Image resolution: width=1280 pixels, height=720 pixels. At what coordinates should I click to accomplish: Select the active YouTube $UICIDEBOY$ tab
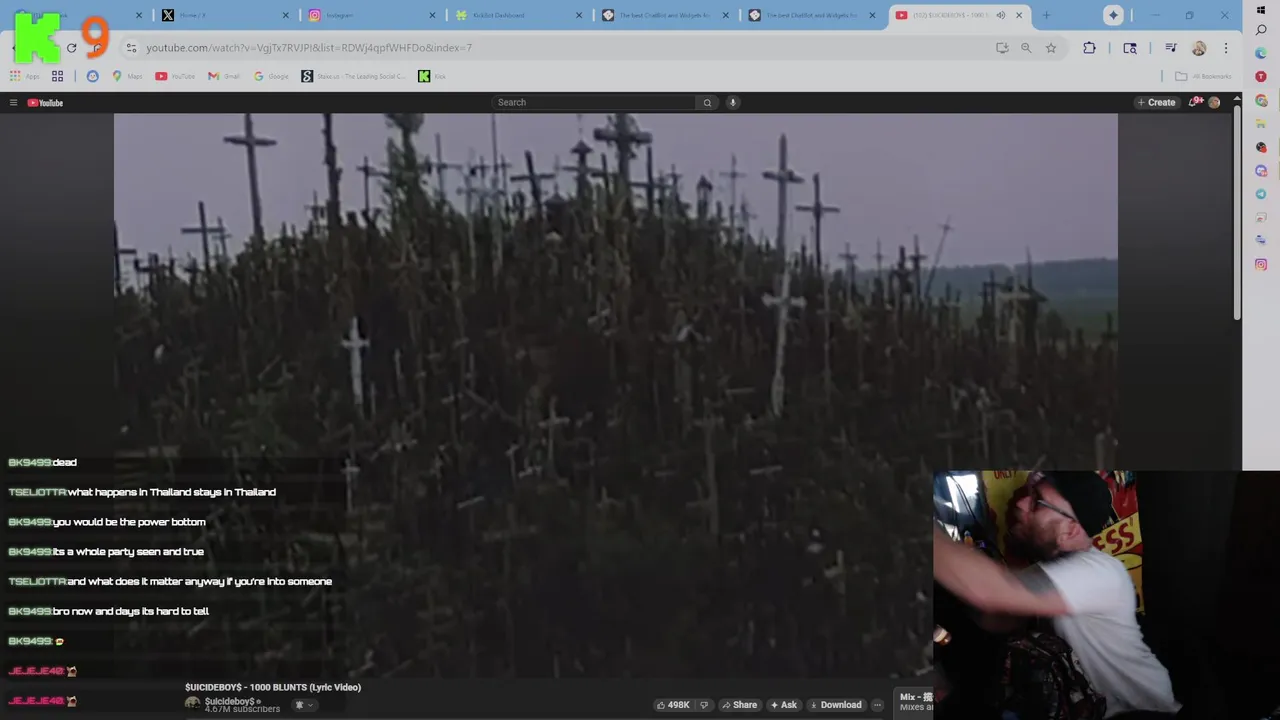[958, 15]
